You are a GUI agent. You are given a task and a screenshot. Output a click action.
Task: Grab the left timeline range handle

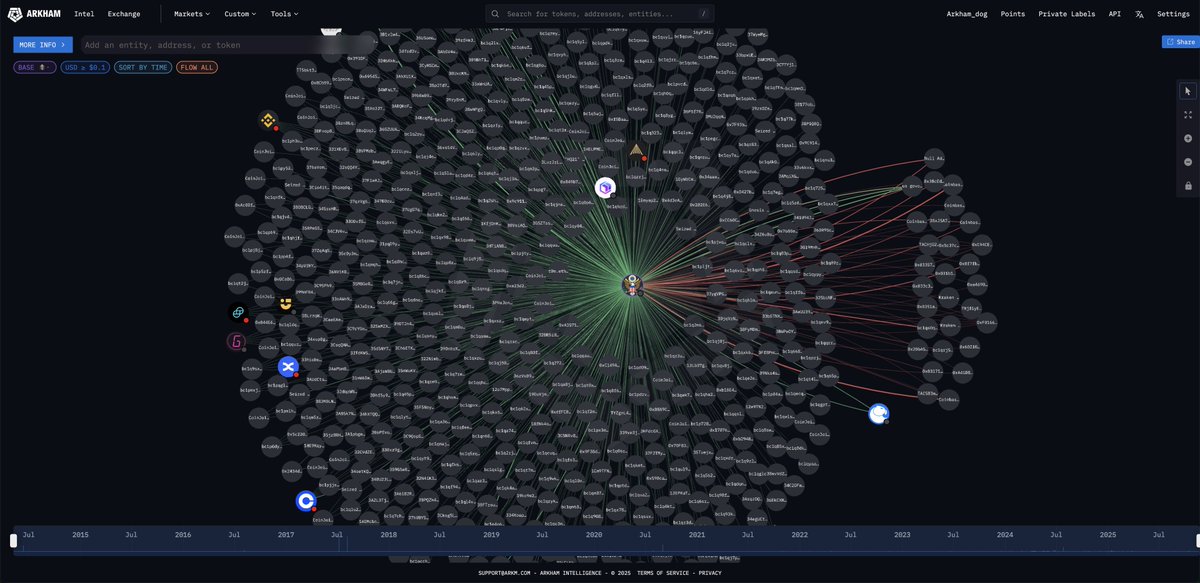point(14,541)
